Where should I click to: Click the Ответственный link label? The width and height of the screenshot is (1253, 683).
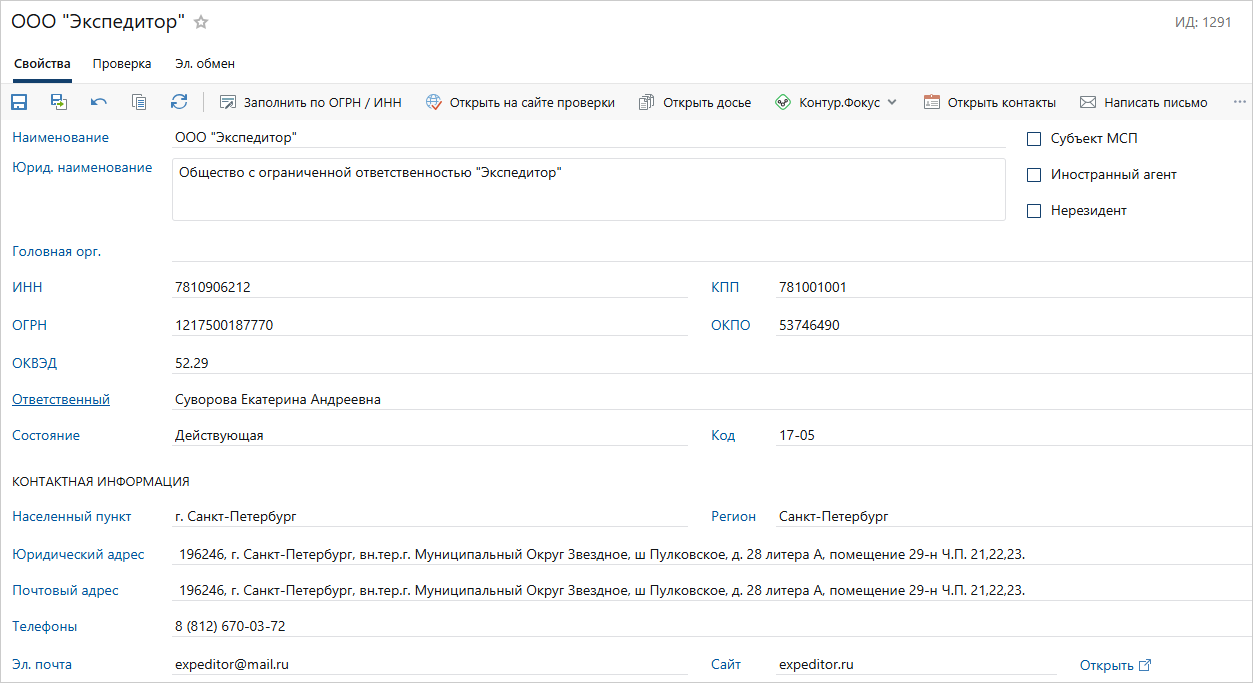point(61,400)
